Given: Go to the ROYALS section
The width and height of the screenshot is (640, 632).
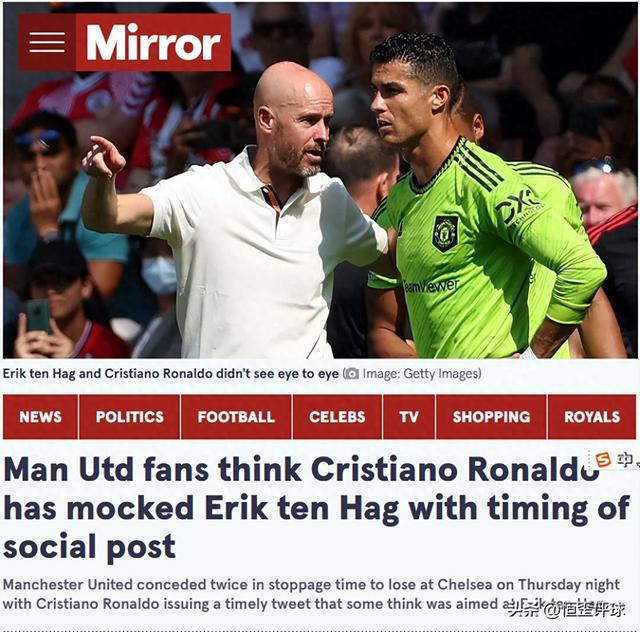Looking at the screenshot, I should tap(592, 417).
